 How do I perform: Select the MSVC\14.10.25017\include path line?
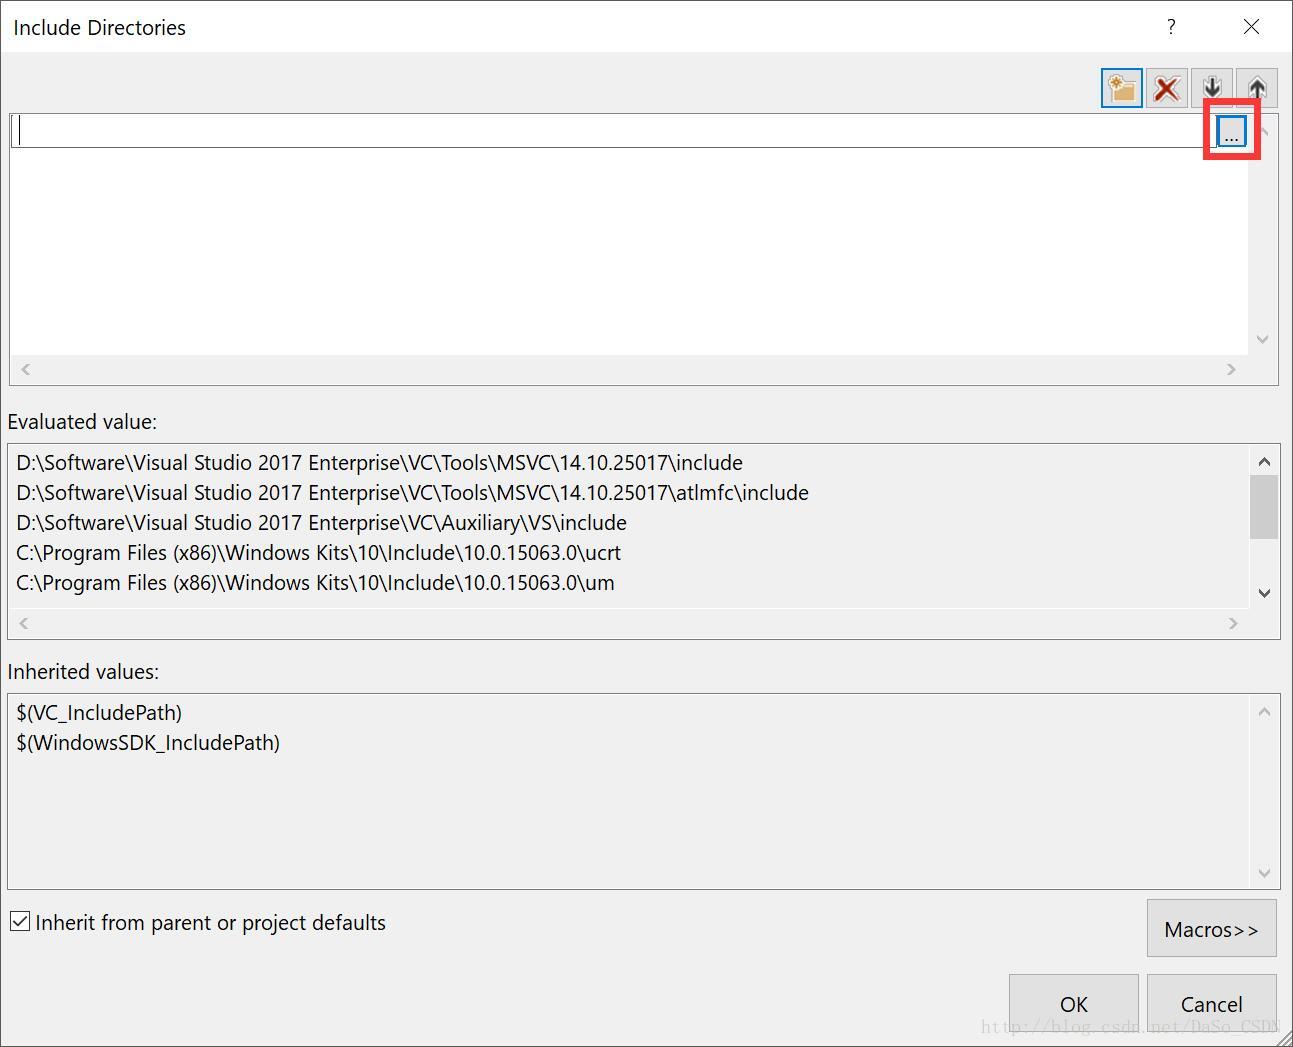(x=380, y=463)
